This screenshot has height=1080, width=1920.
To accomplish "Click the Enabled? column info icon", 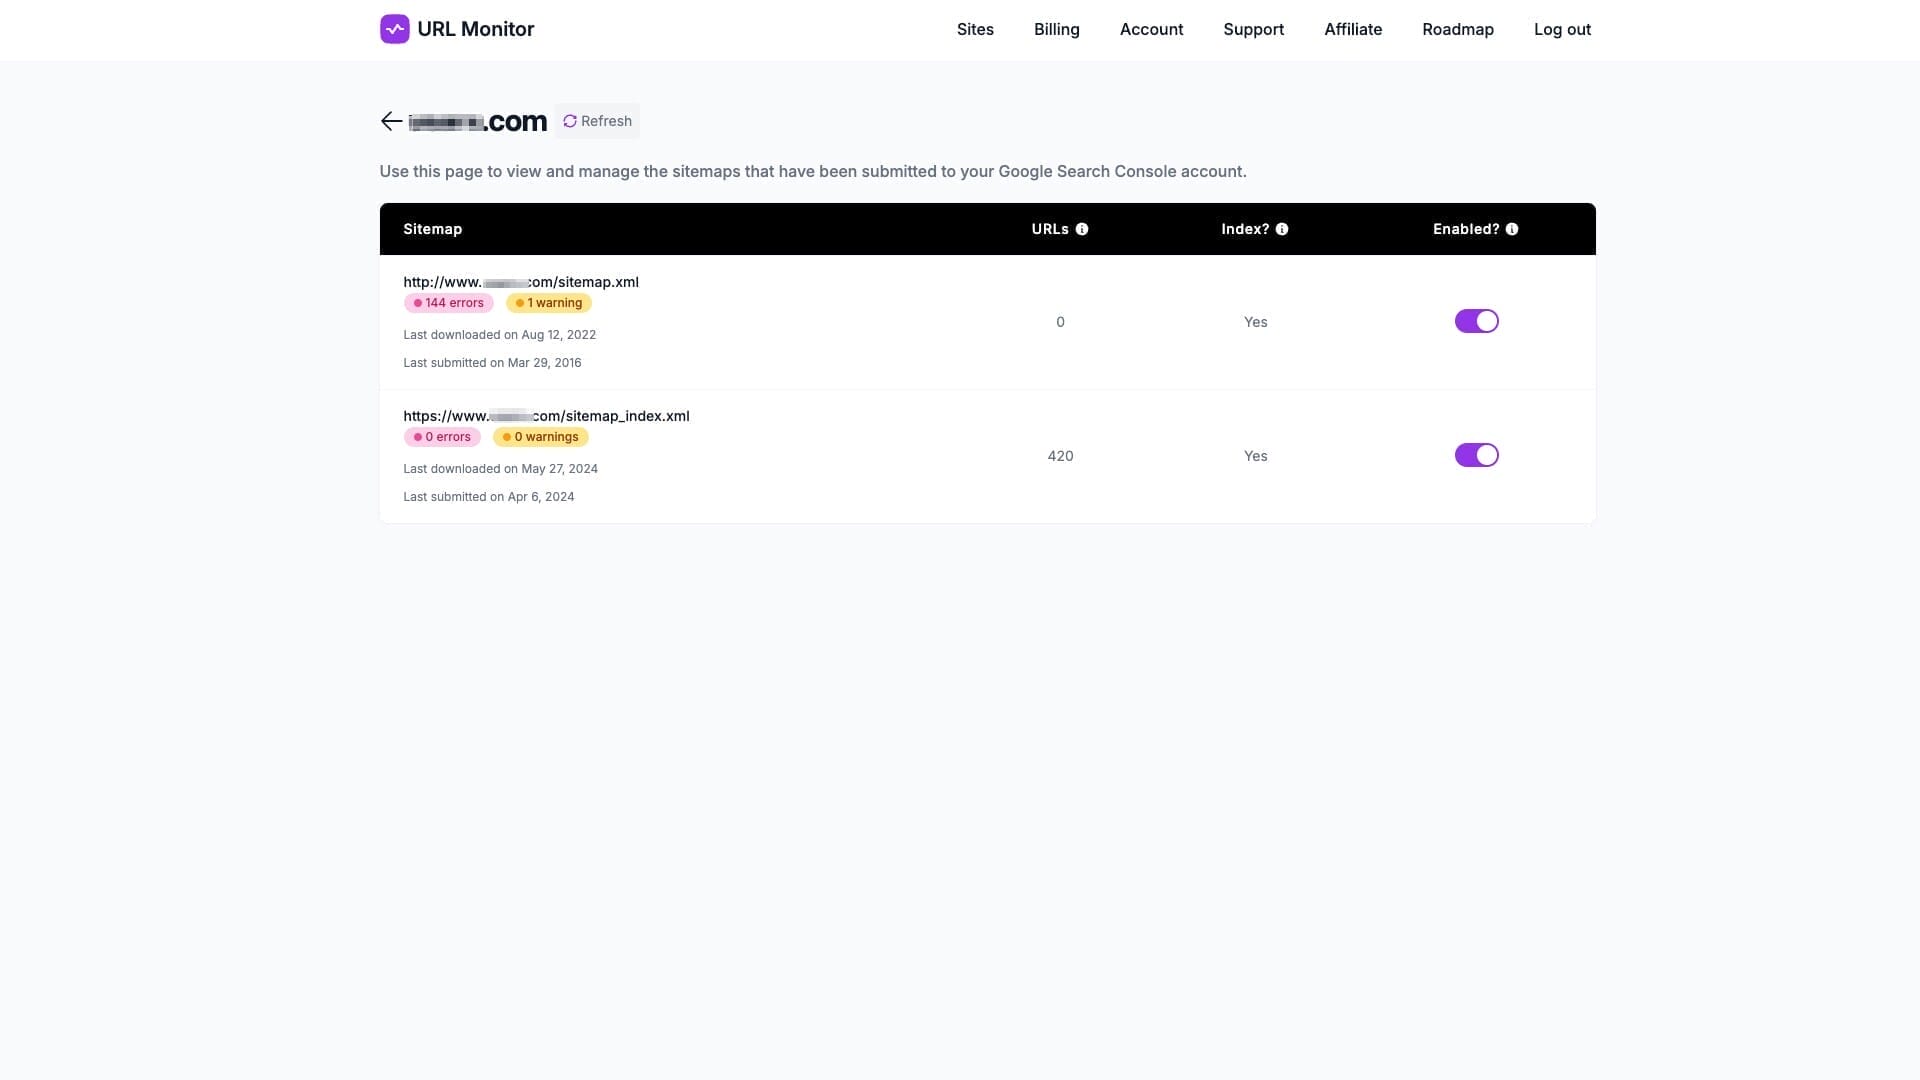I will (x=1512, y=229).
